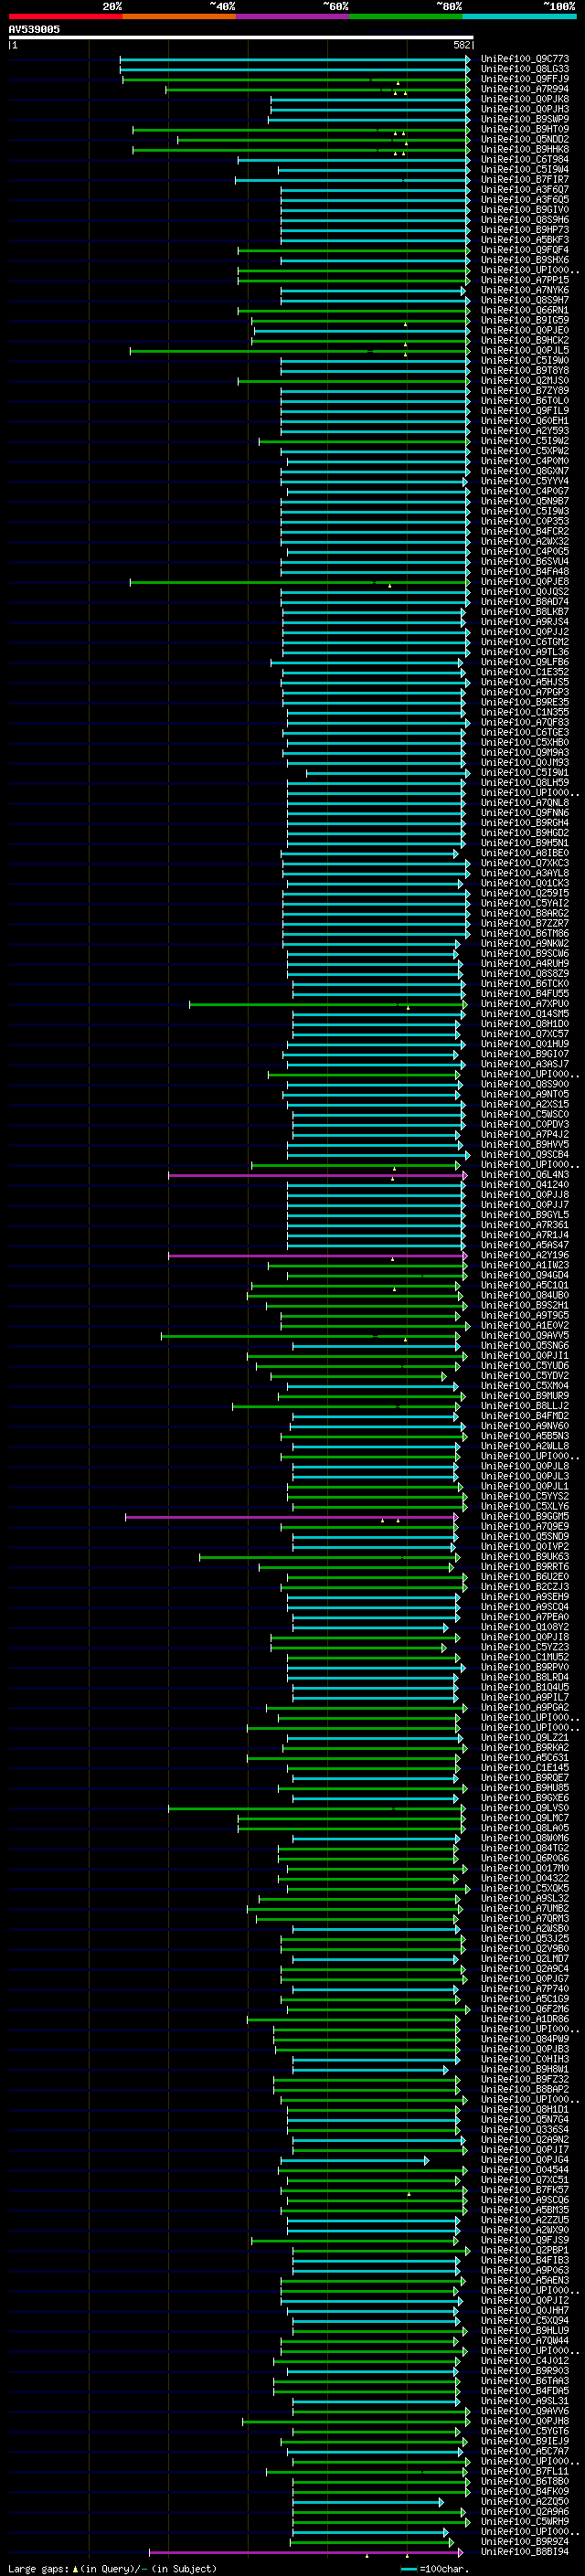The image size is (585, 2576).
Task: Open the UniRef100_B9GYL5 entry
Action: pos(524,1215)
